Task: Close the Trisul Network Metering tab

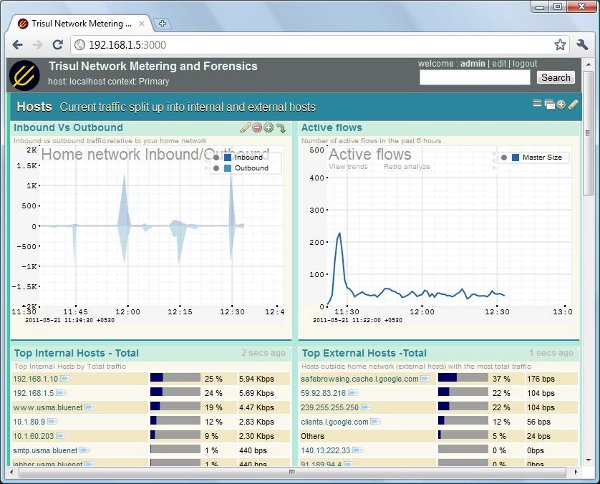Action: (142, 24)
